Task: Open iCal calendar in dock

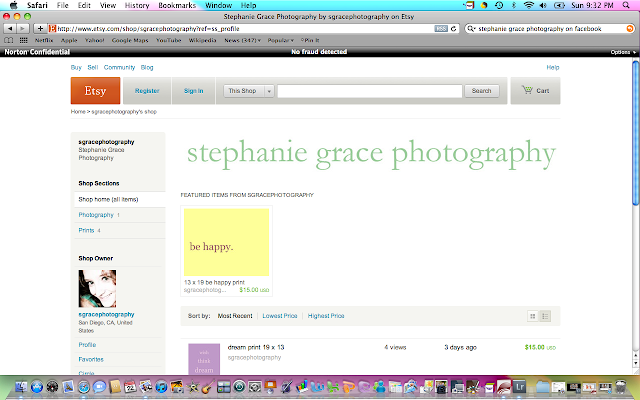Action: [x=130, y=387]
